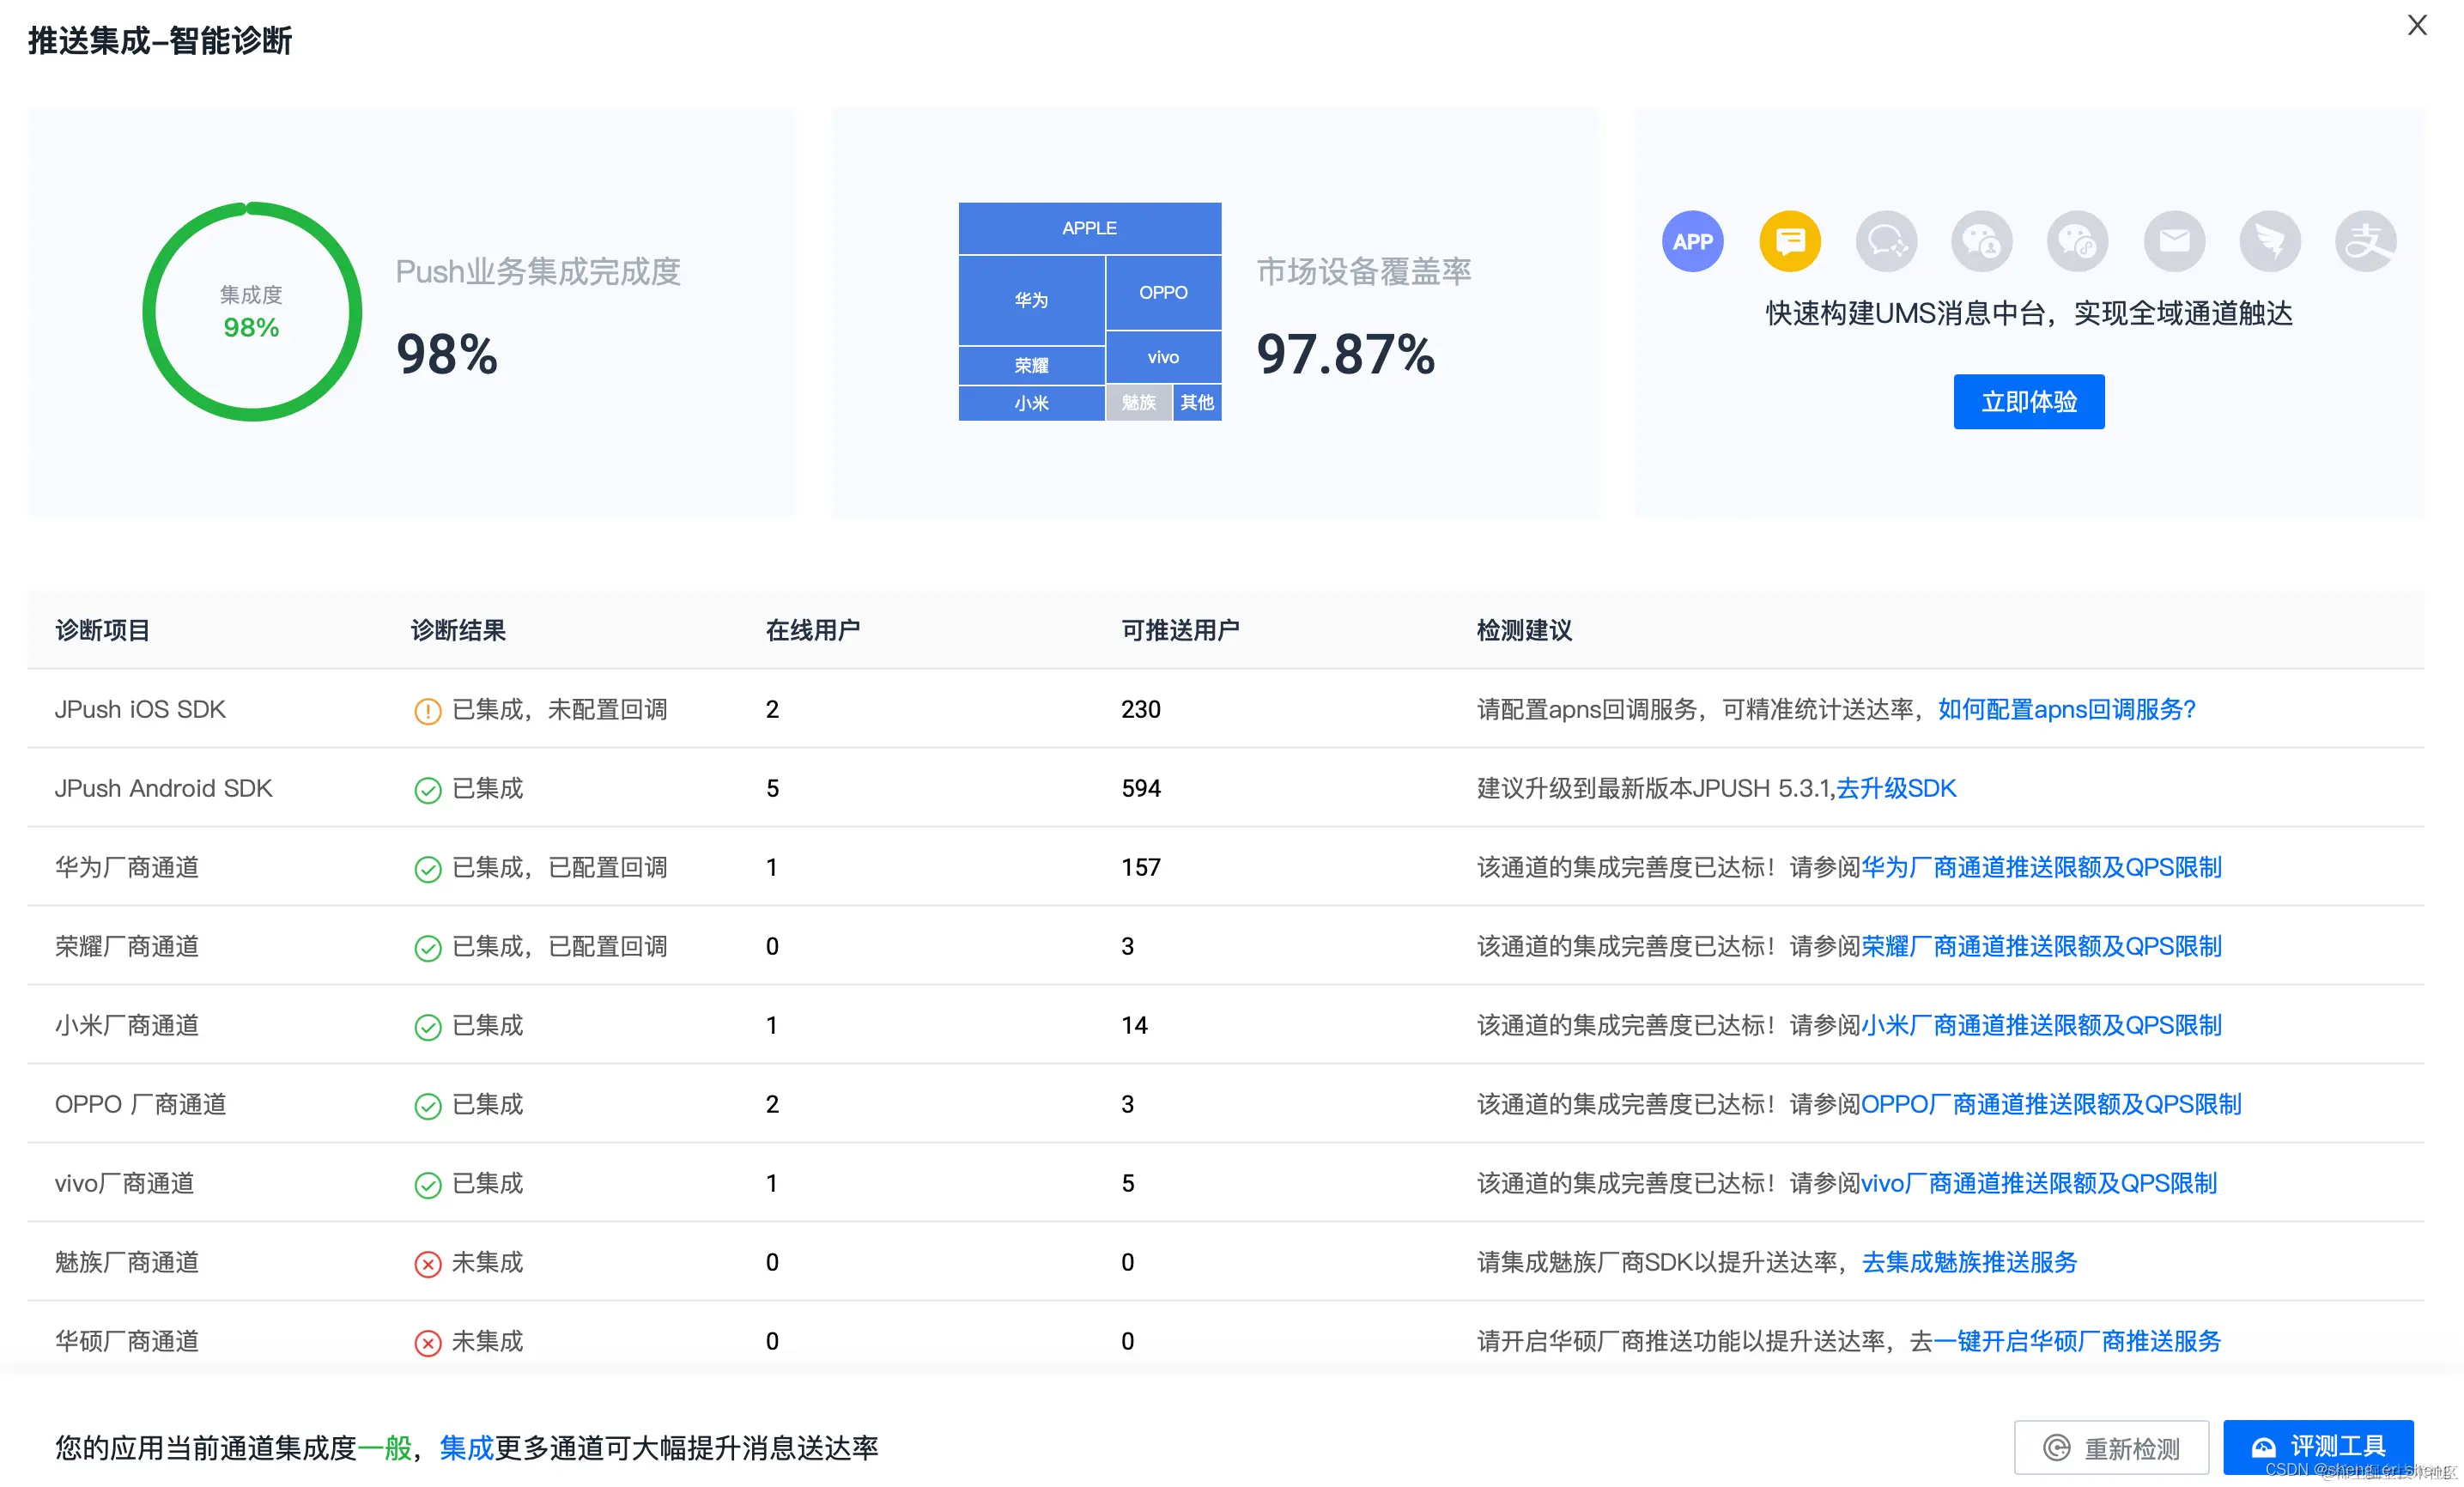Click the 支付宝 channel icon
Image resolution: width=2464 pixels, height=1487 pixels.
click(2364, 241)
